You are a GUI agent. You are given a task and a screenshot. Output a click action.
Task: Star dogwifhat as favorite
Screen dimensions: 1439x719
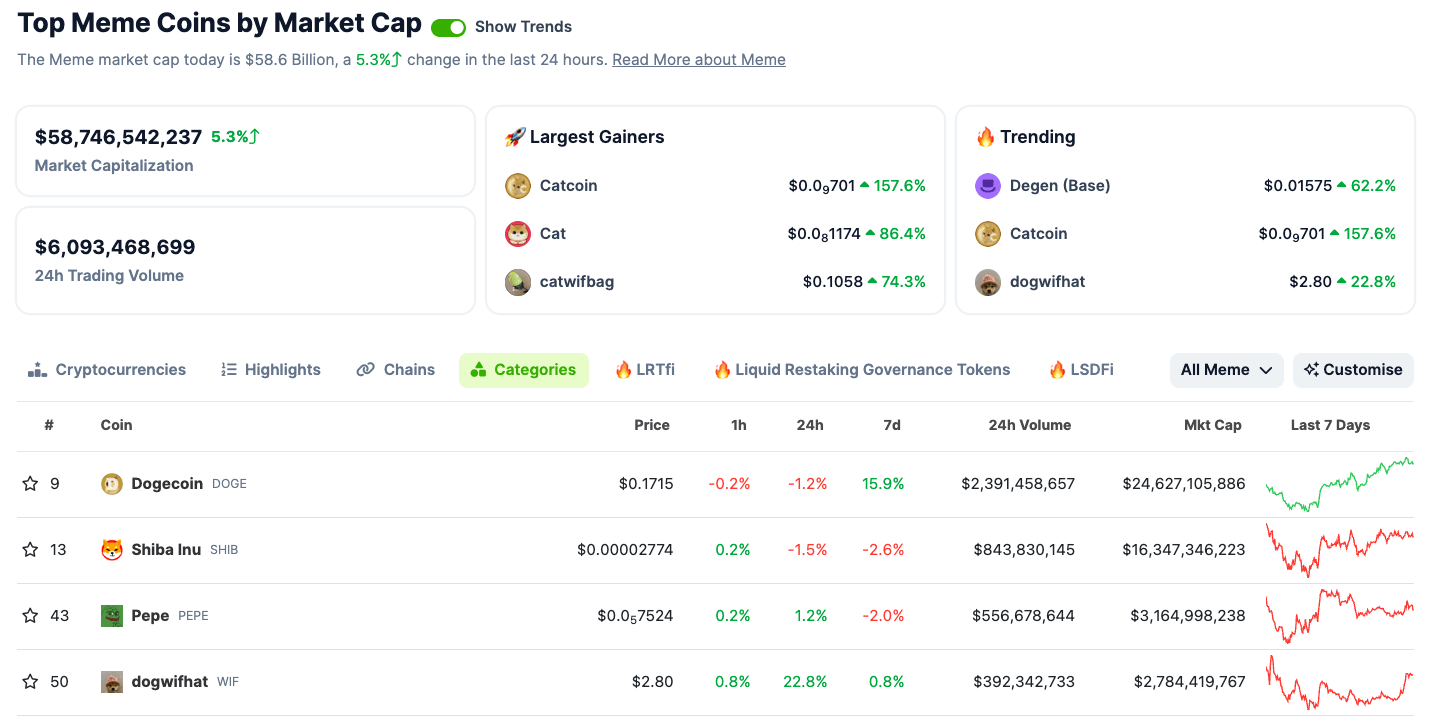(x=30, y=682)
